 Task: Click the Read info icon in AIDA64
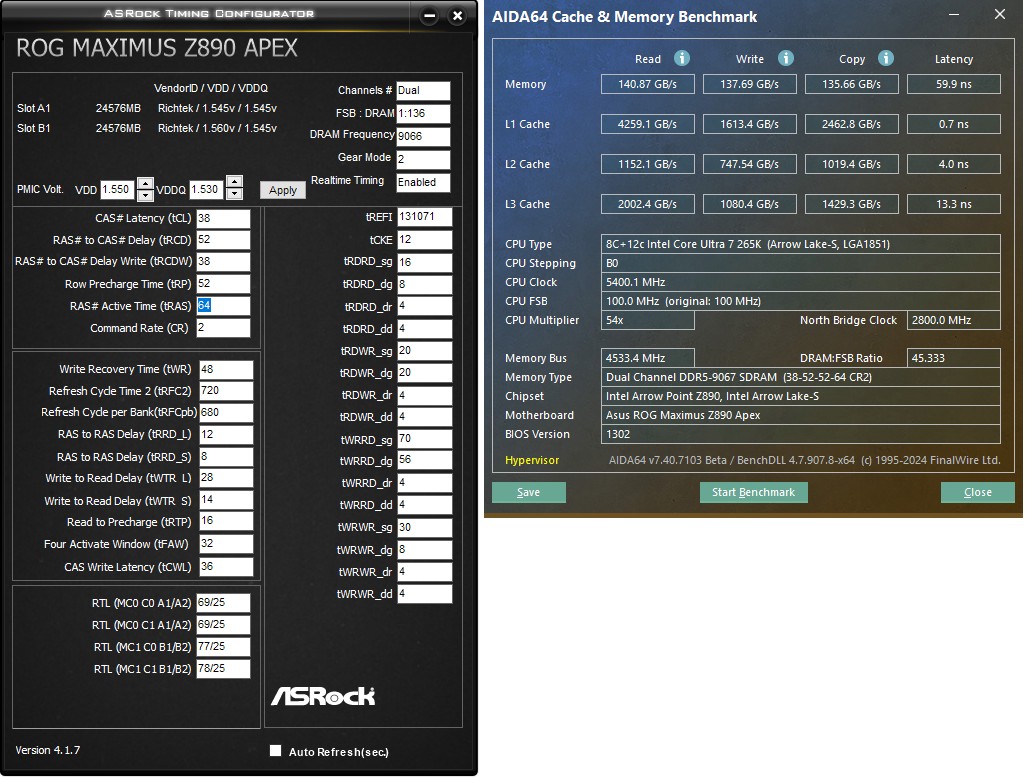682,58
